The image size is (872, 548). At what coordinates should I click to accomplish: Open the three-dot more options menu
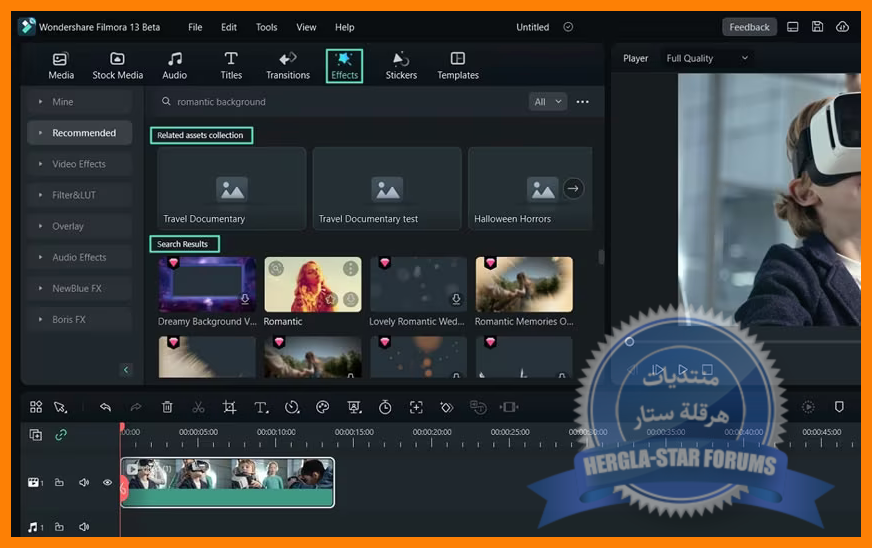click(x=582, y=102)
